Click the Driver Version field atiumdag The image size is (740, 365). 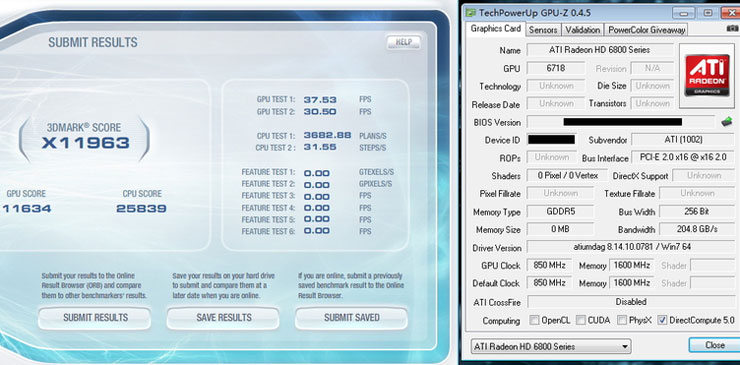point(630,247)
